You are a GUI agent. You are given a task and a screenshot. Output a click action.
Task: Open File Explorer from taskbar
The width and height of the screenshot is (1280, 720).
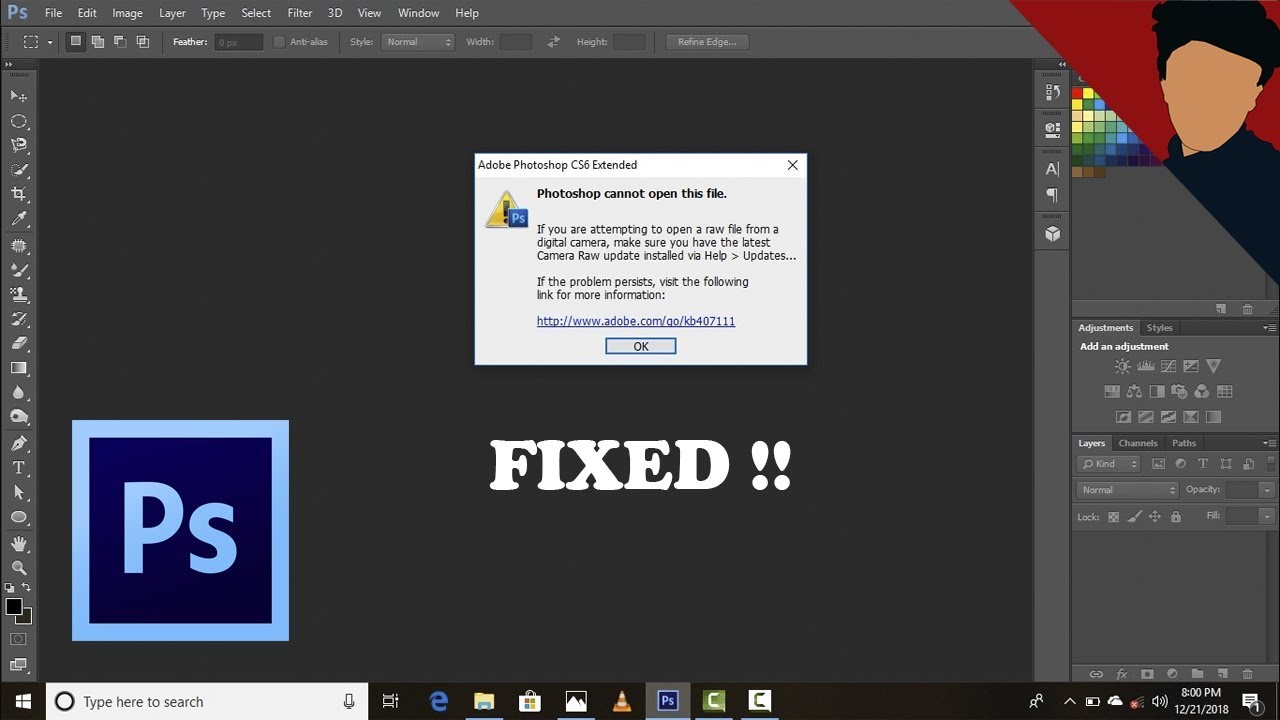(x=484, y=701)
